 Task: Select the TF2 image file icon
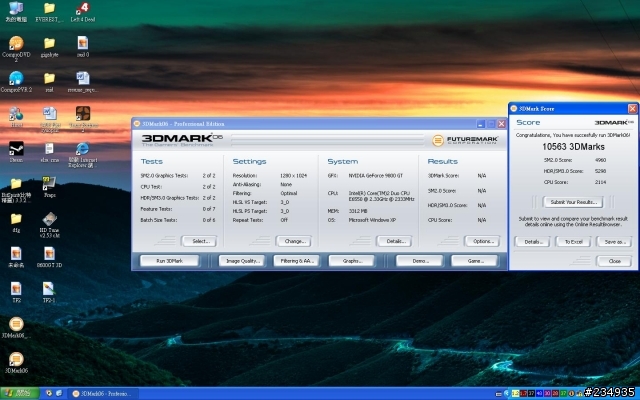[x=16, y=292]
